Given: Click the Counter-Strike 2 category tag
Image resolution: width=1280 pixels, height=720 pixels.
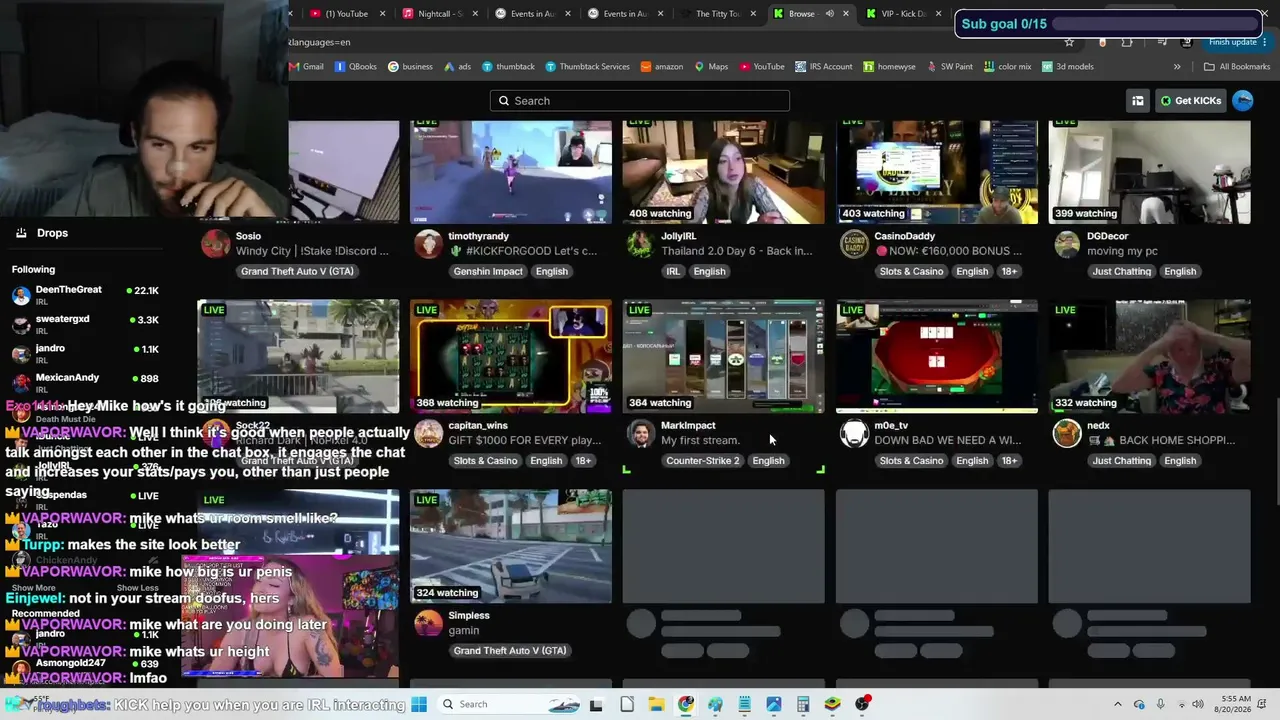Looking at the screenshot, I should [702, 461].
